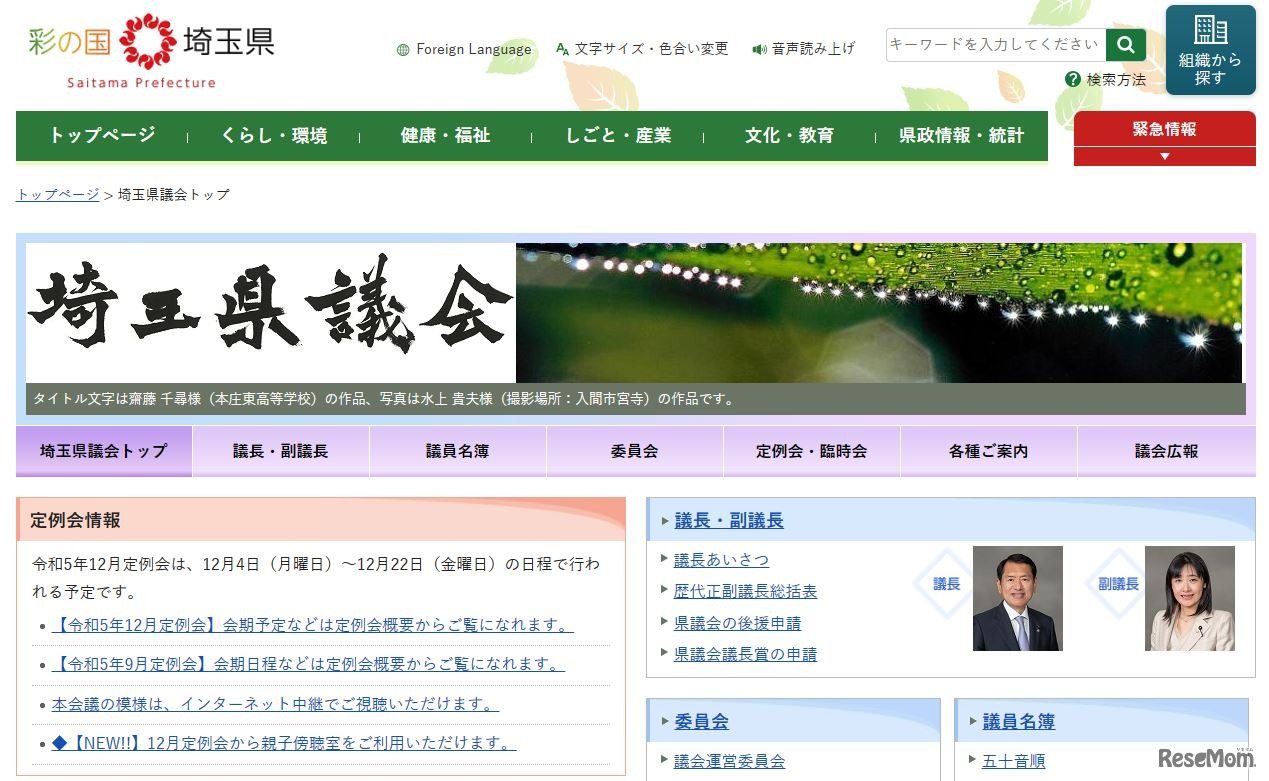Click the 議長 portrait photo
Image resolution: width=1269 pixels, height=781 pixels.
(x=1018, y=598)
